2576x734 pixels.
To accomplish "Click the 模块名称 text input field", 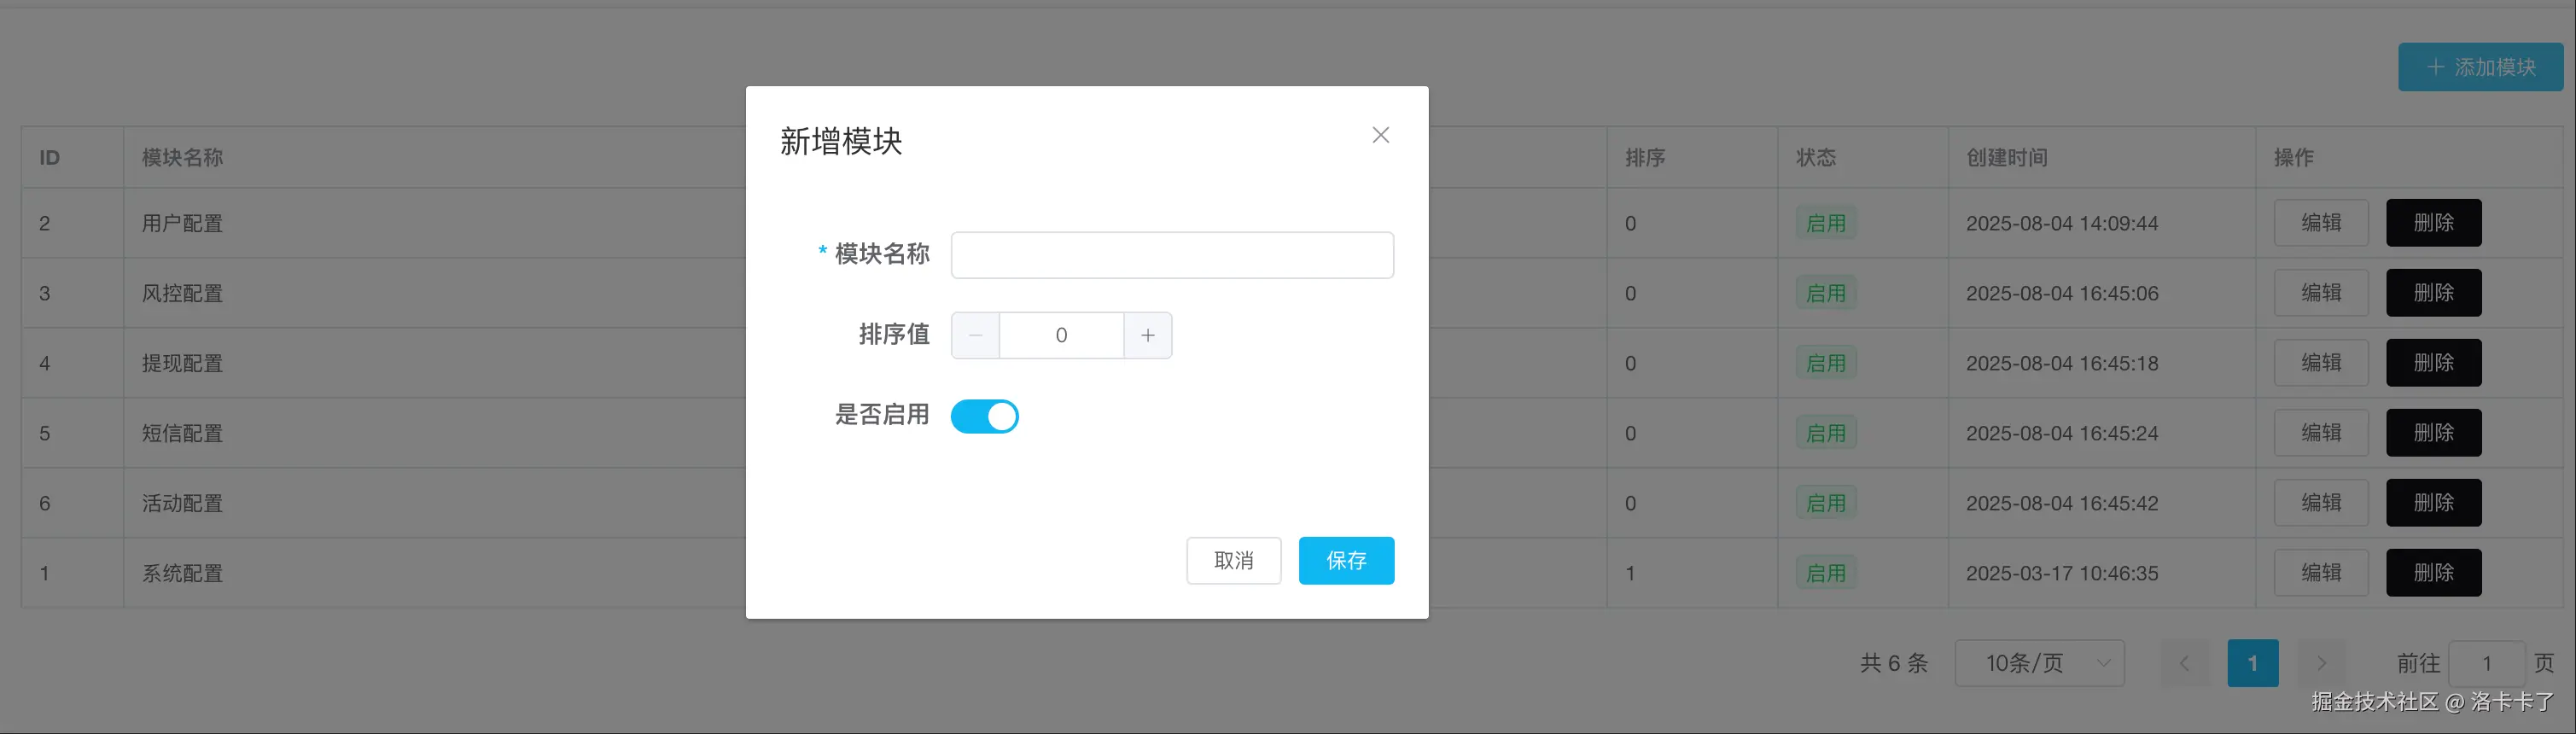I will click(x=1171, y=255).
